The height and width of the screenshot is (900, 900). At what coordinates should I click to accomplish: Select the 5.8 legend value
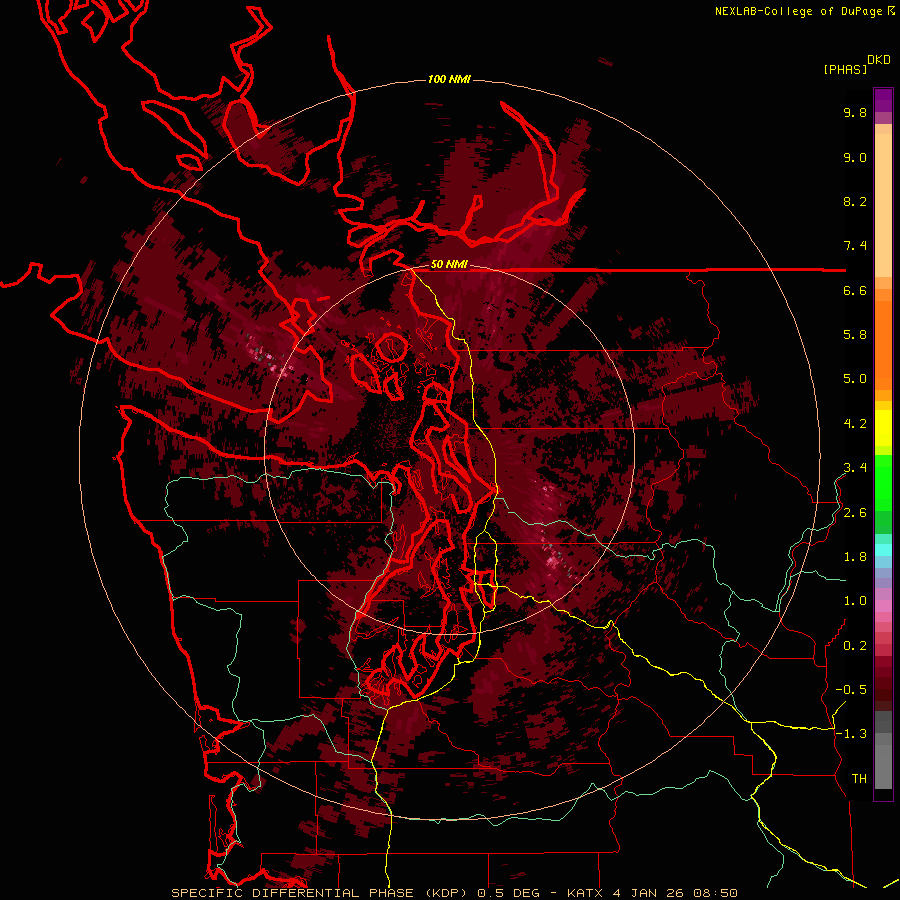pos(855,334)
